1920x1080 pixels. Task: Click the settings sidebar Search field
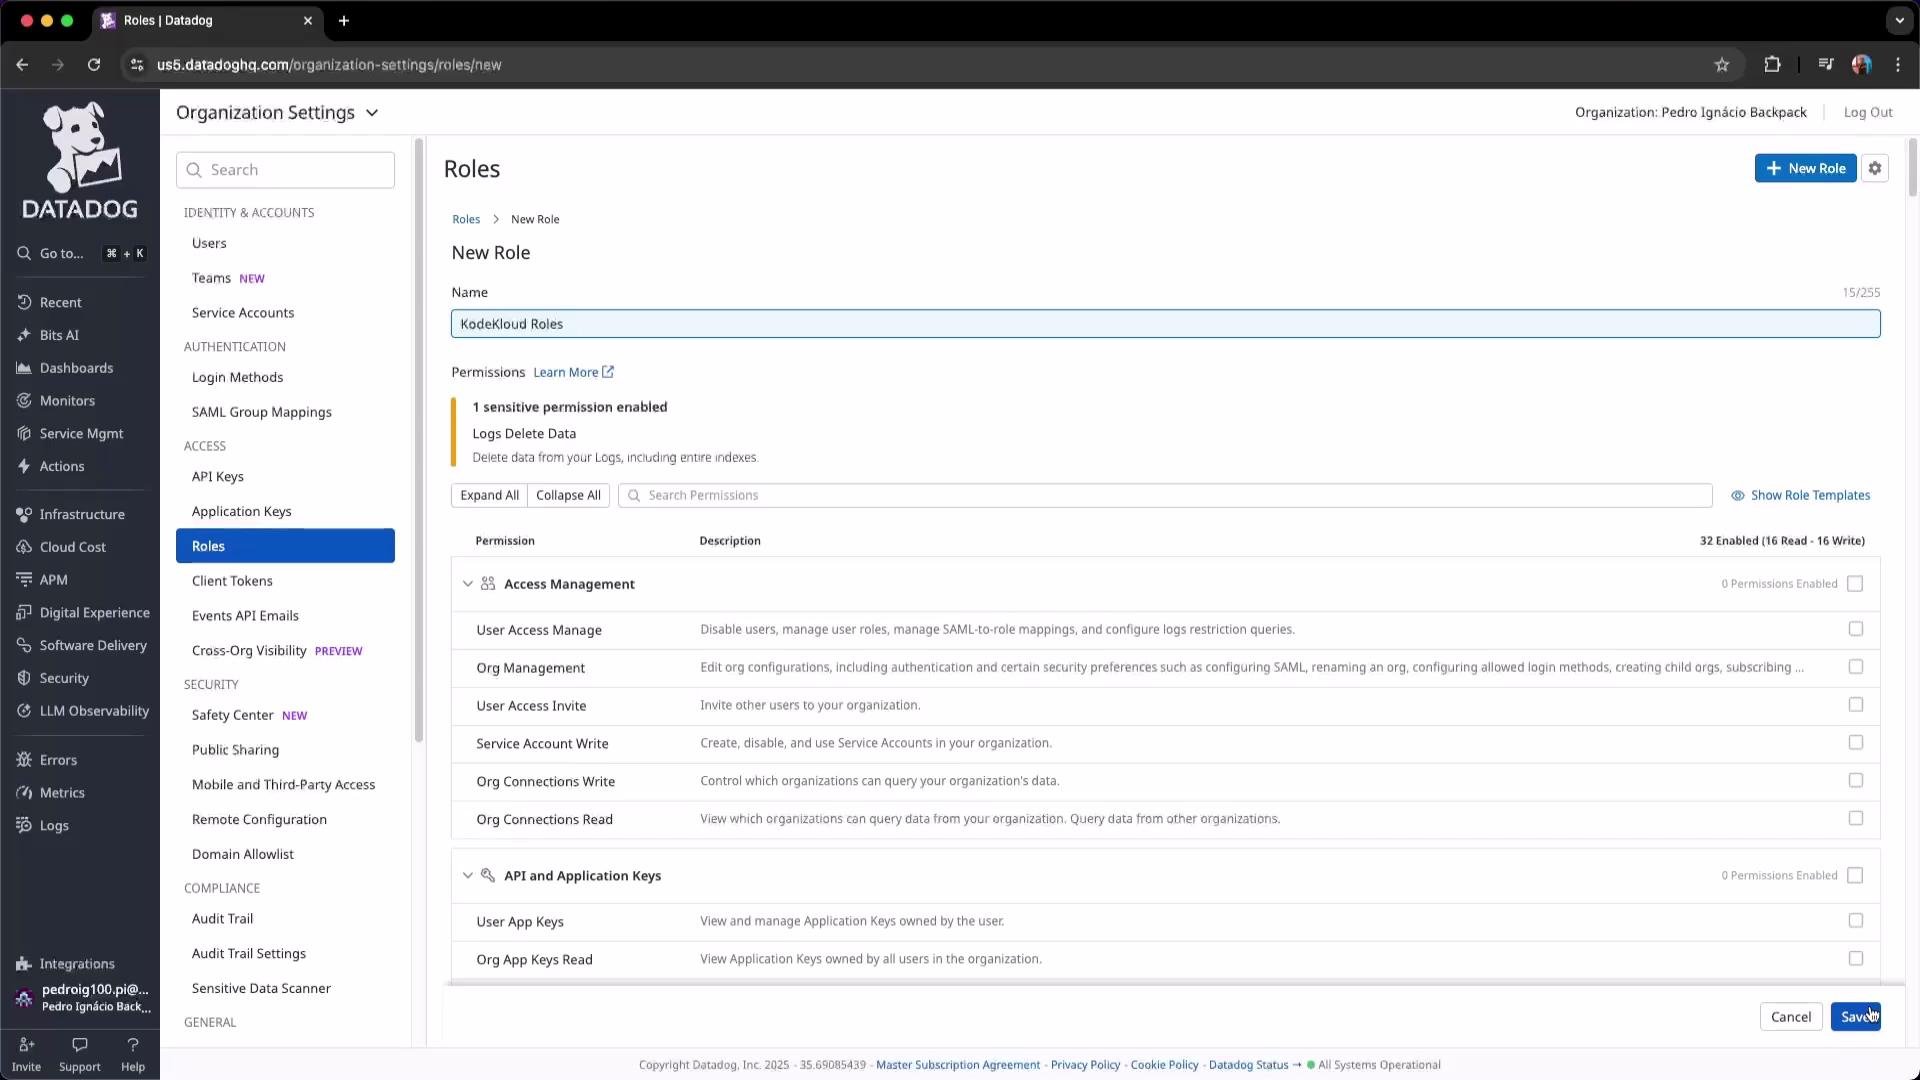(x=285, y=170)
